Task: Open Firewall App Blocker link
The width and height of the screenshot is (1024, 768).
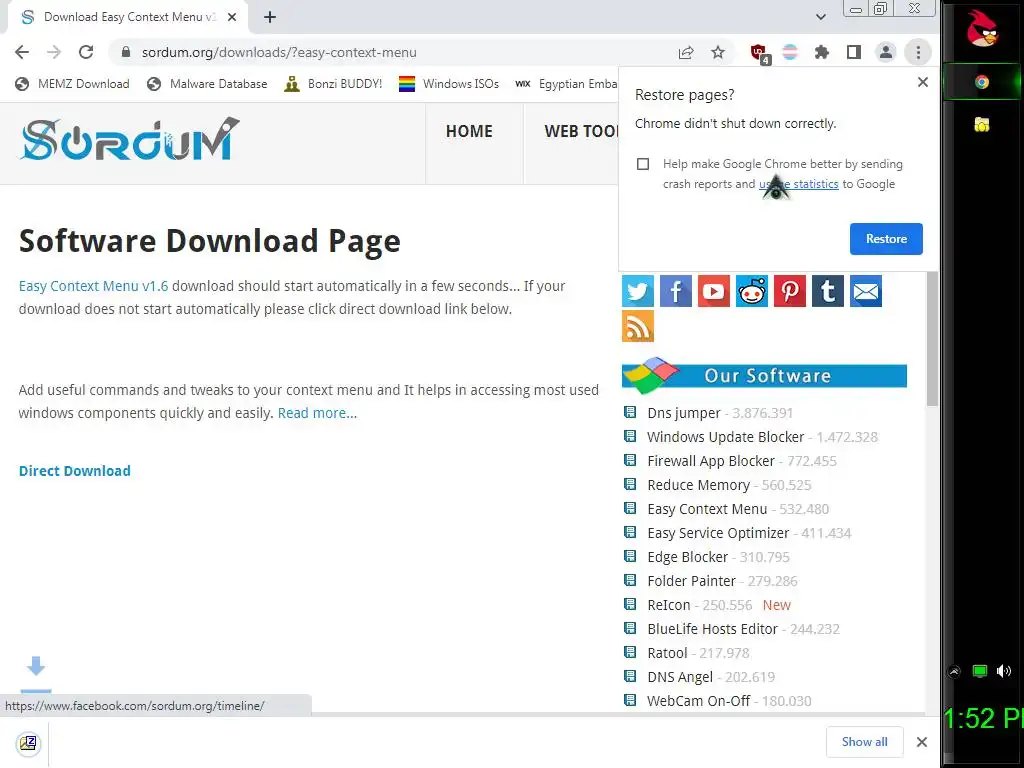Action: pyautogui.click(x=711, y=461)
